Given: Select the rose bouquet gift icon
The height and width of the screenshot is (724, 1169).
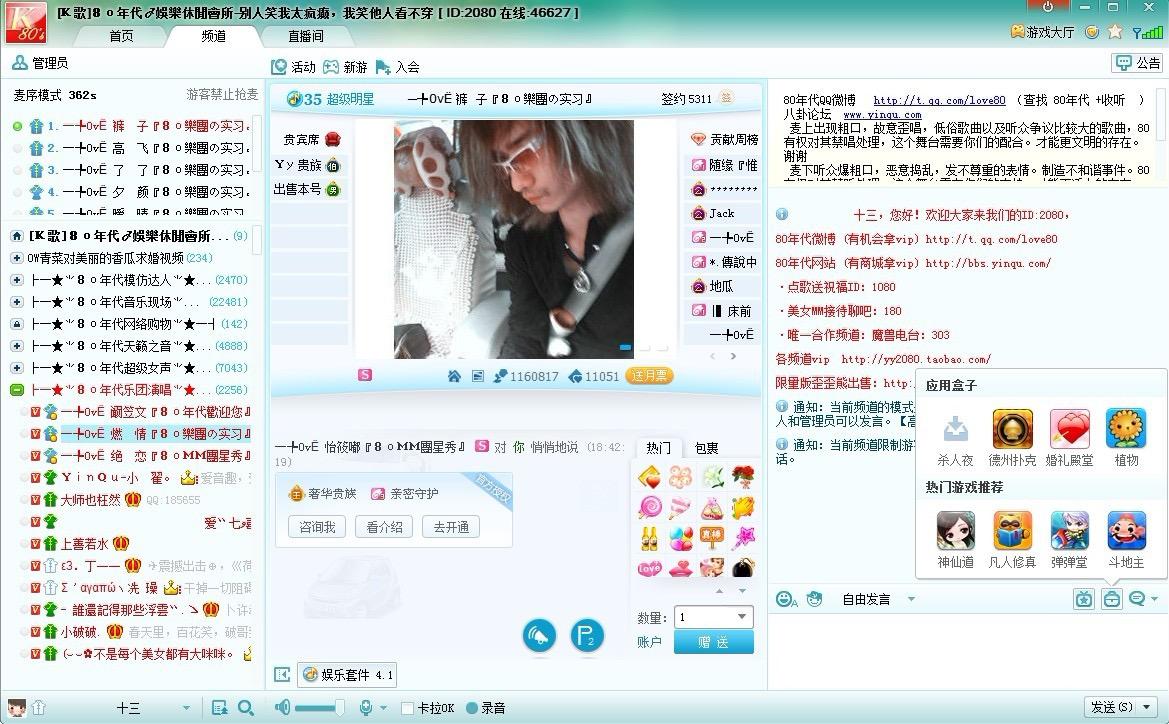Looking at the screenshot, I should tap(742, 477).
